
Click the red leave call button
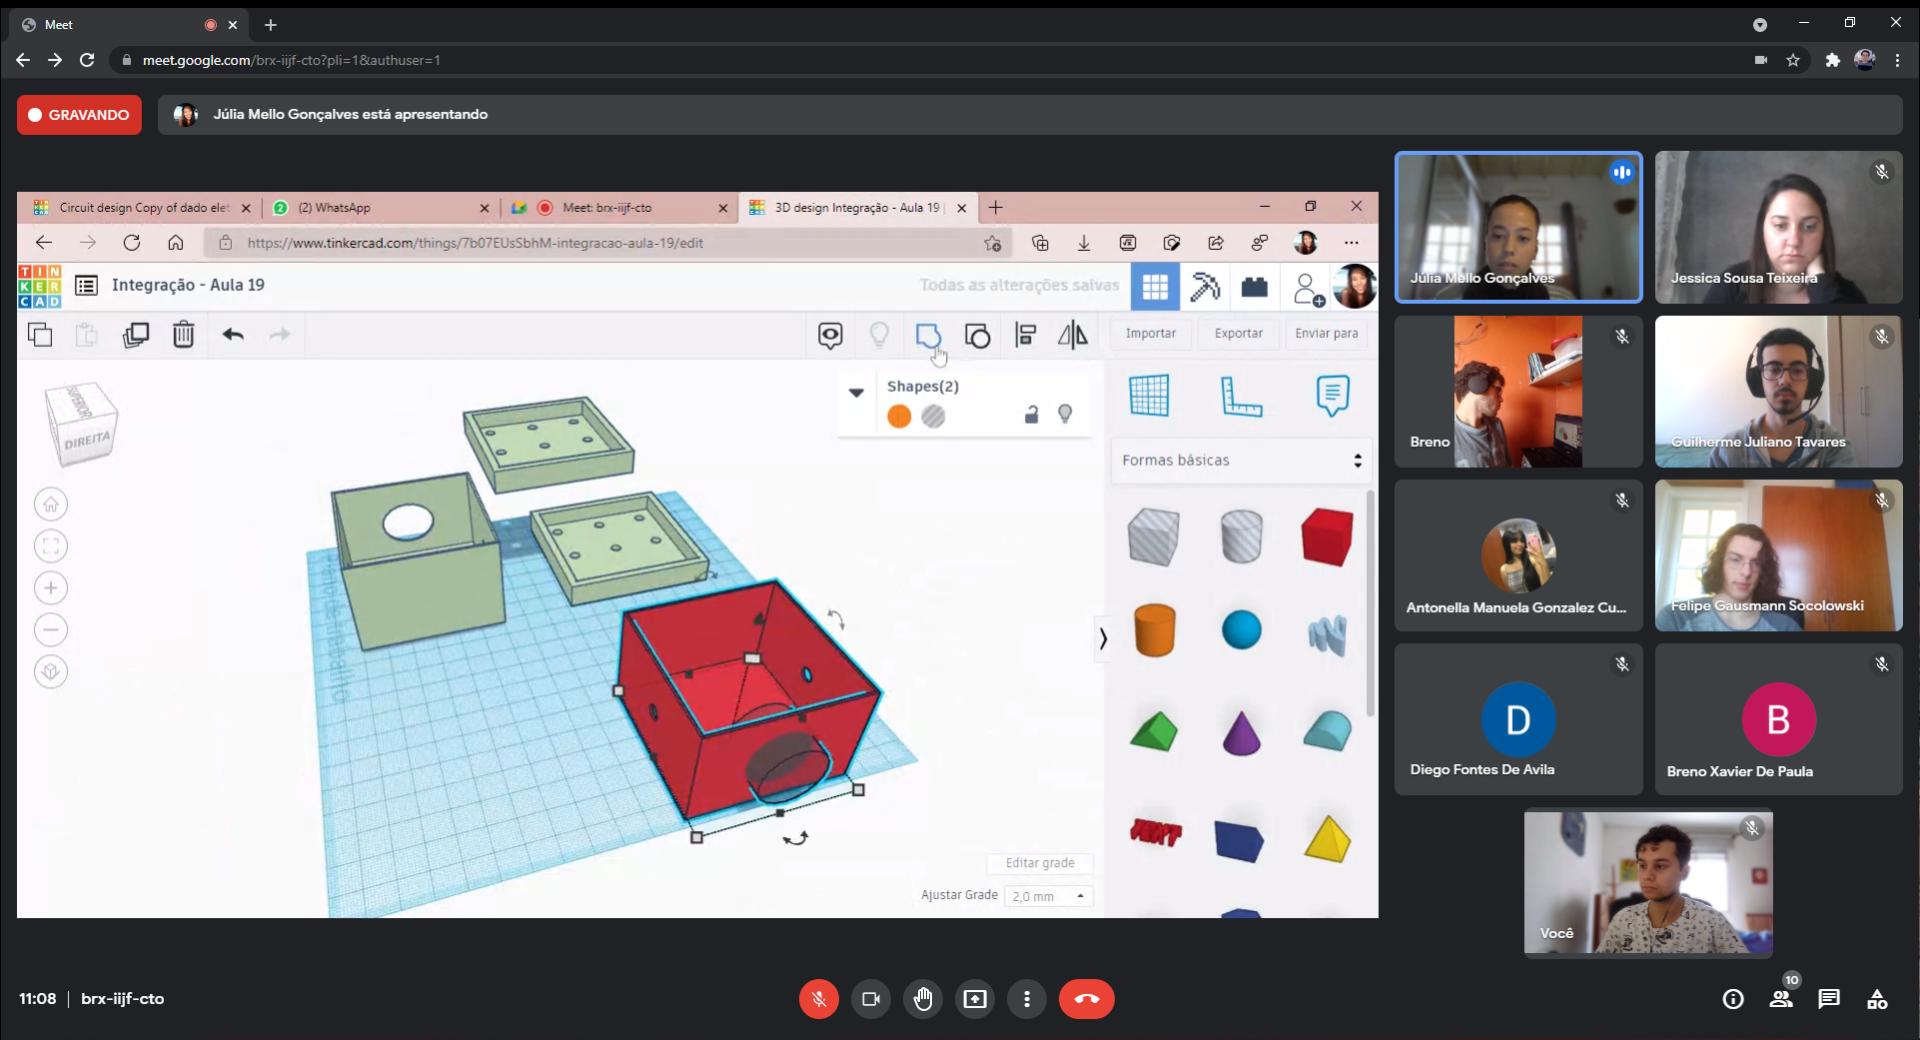[1086, 999]
